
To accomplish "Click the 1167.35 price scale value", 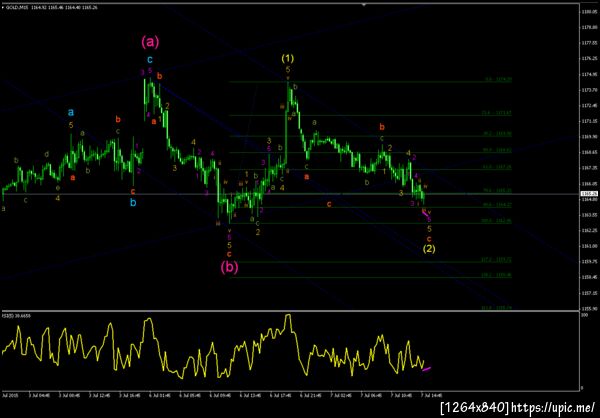I will pos(590,168).
